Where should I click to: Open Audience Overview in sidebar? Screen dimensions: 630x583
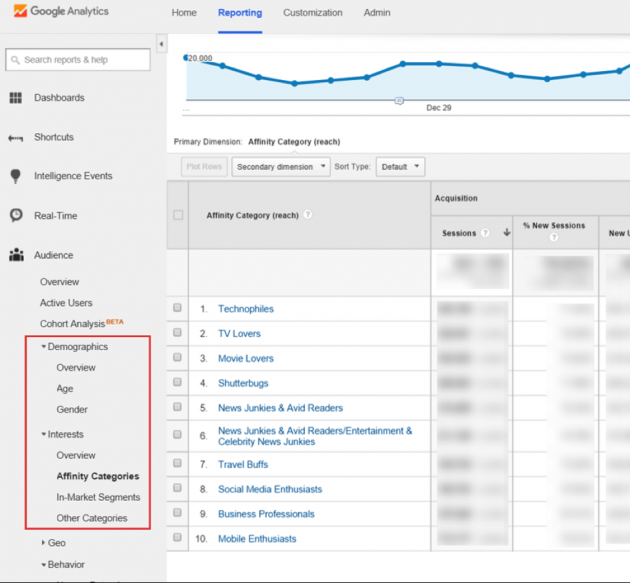[x=59, y=282]
